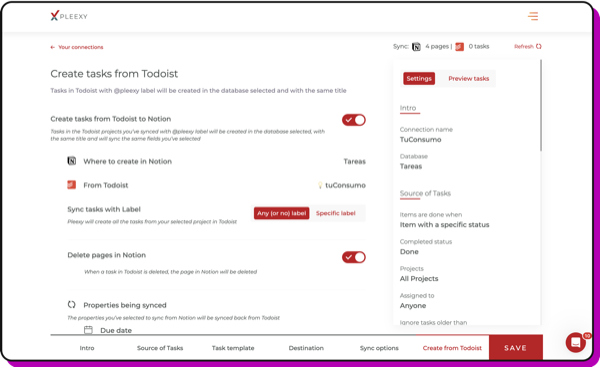
Task: Go to the Create from Todoist step
Action: [452, 348]
